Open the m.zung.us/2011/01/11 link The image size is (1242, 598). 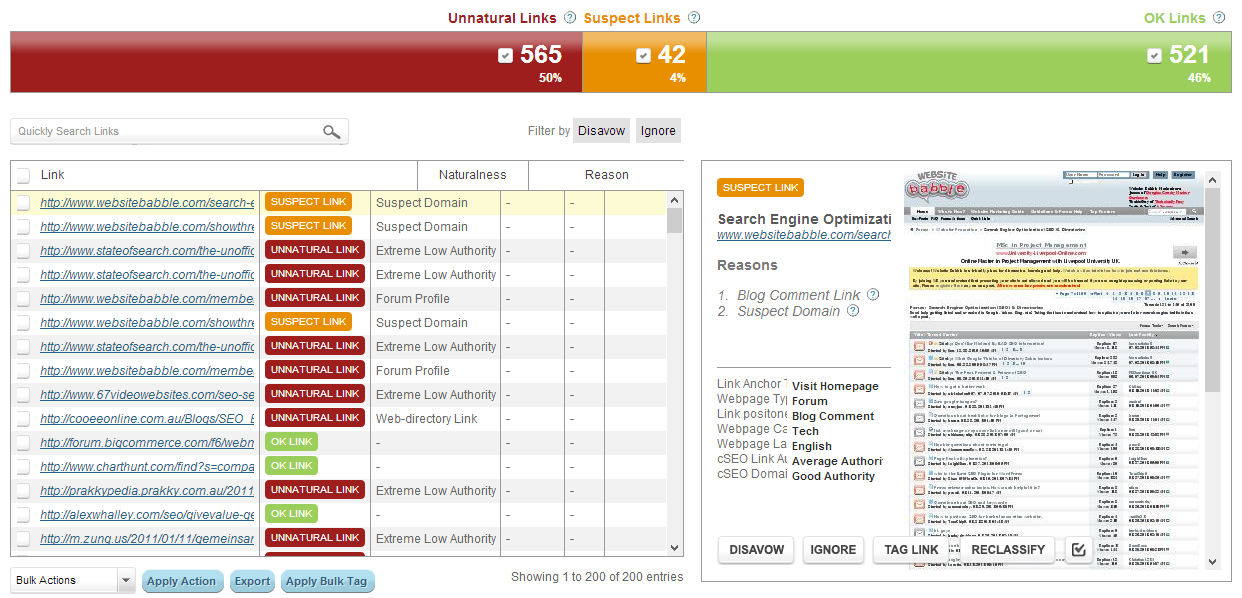(x=147, y=539)
